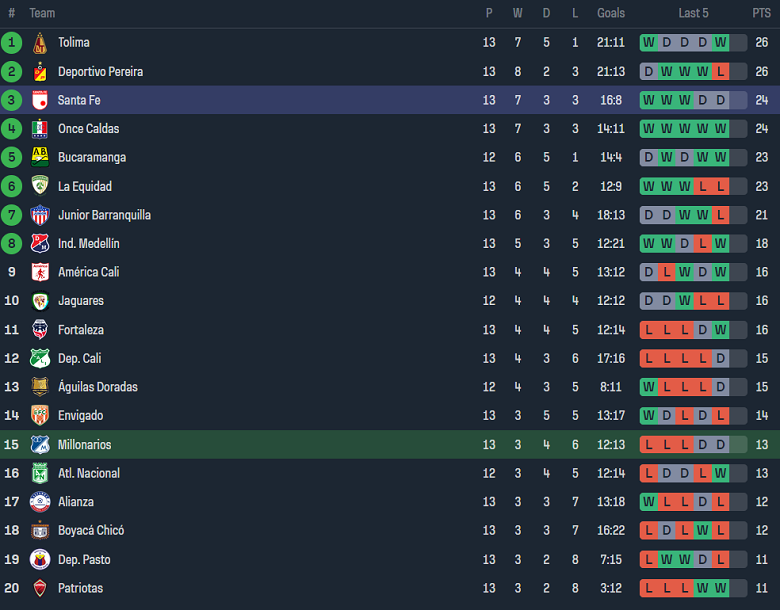
Task: Sort table by PTS column header
Action: point(761,13)
